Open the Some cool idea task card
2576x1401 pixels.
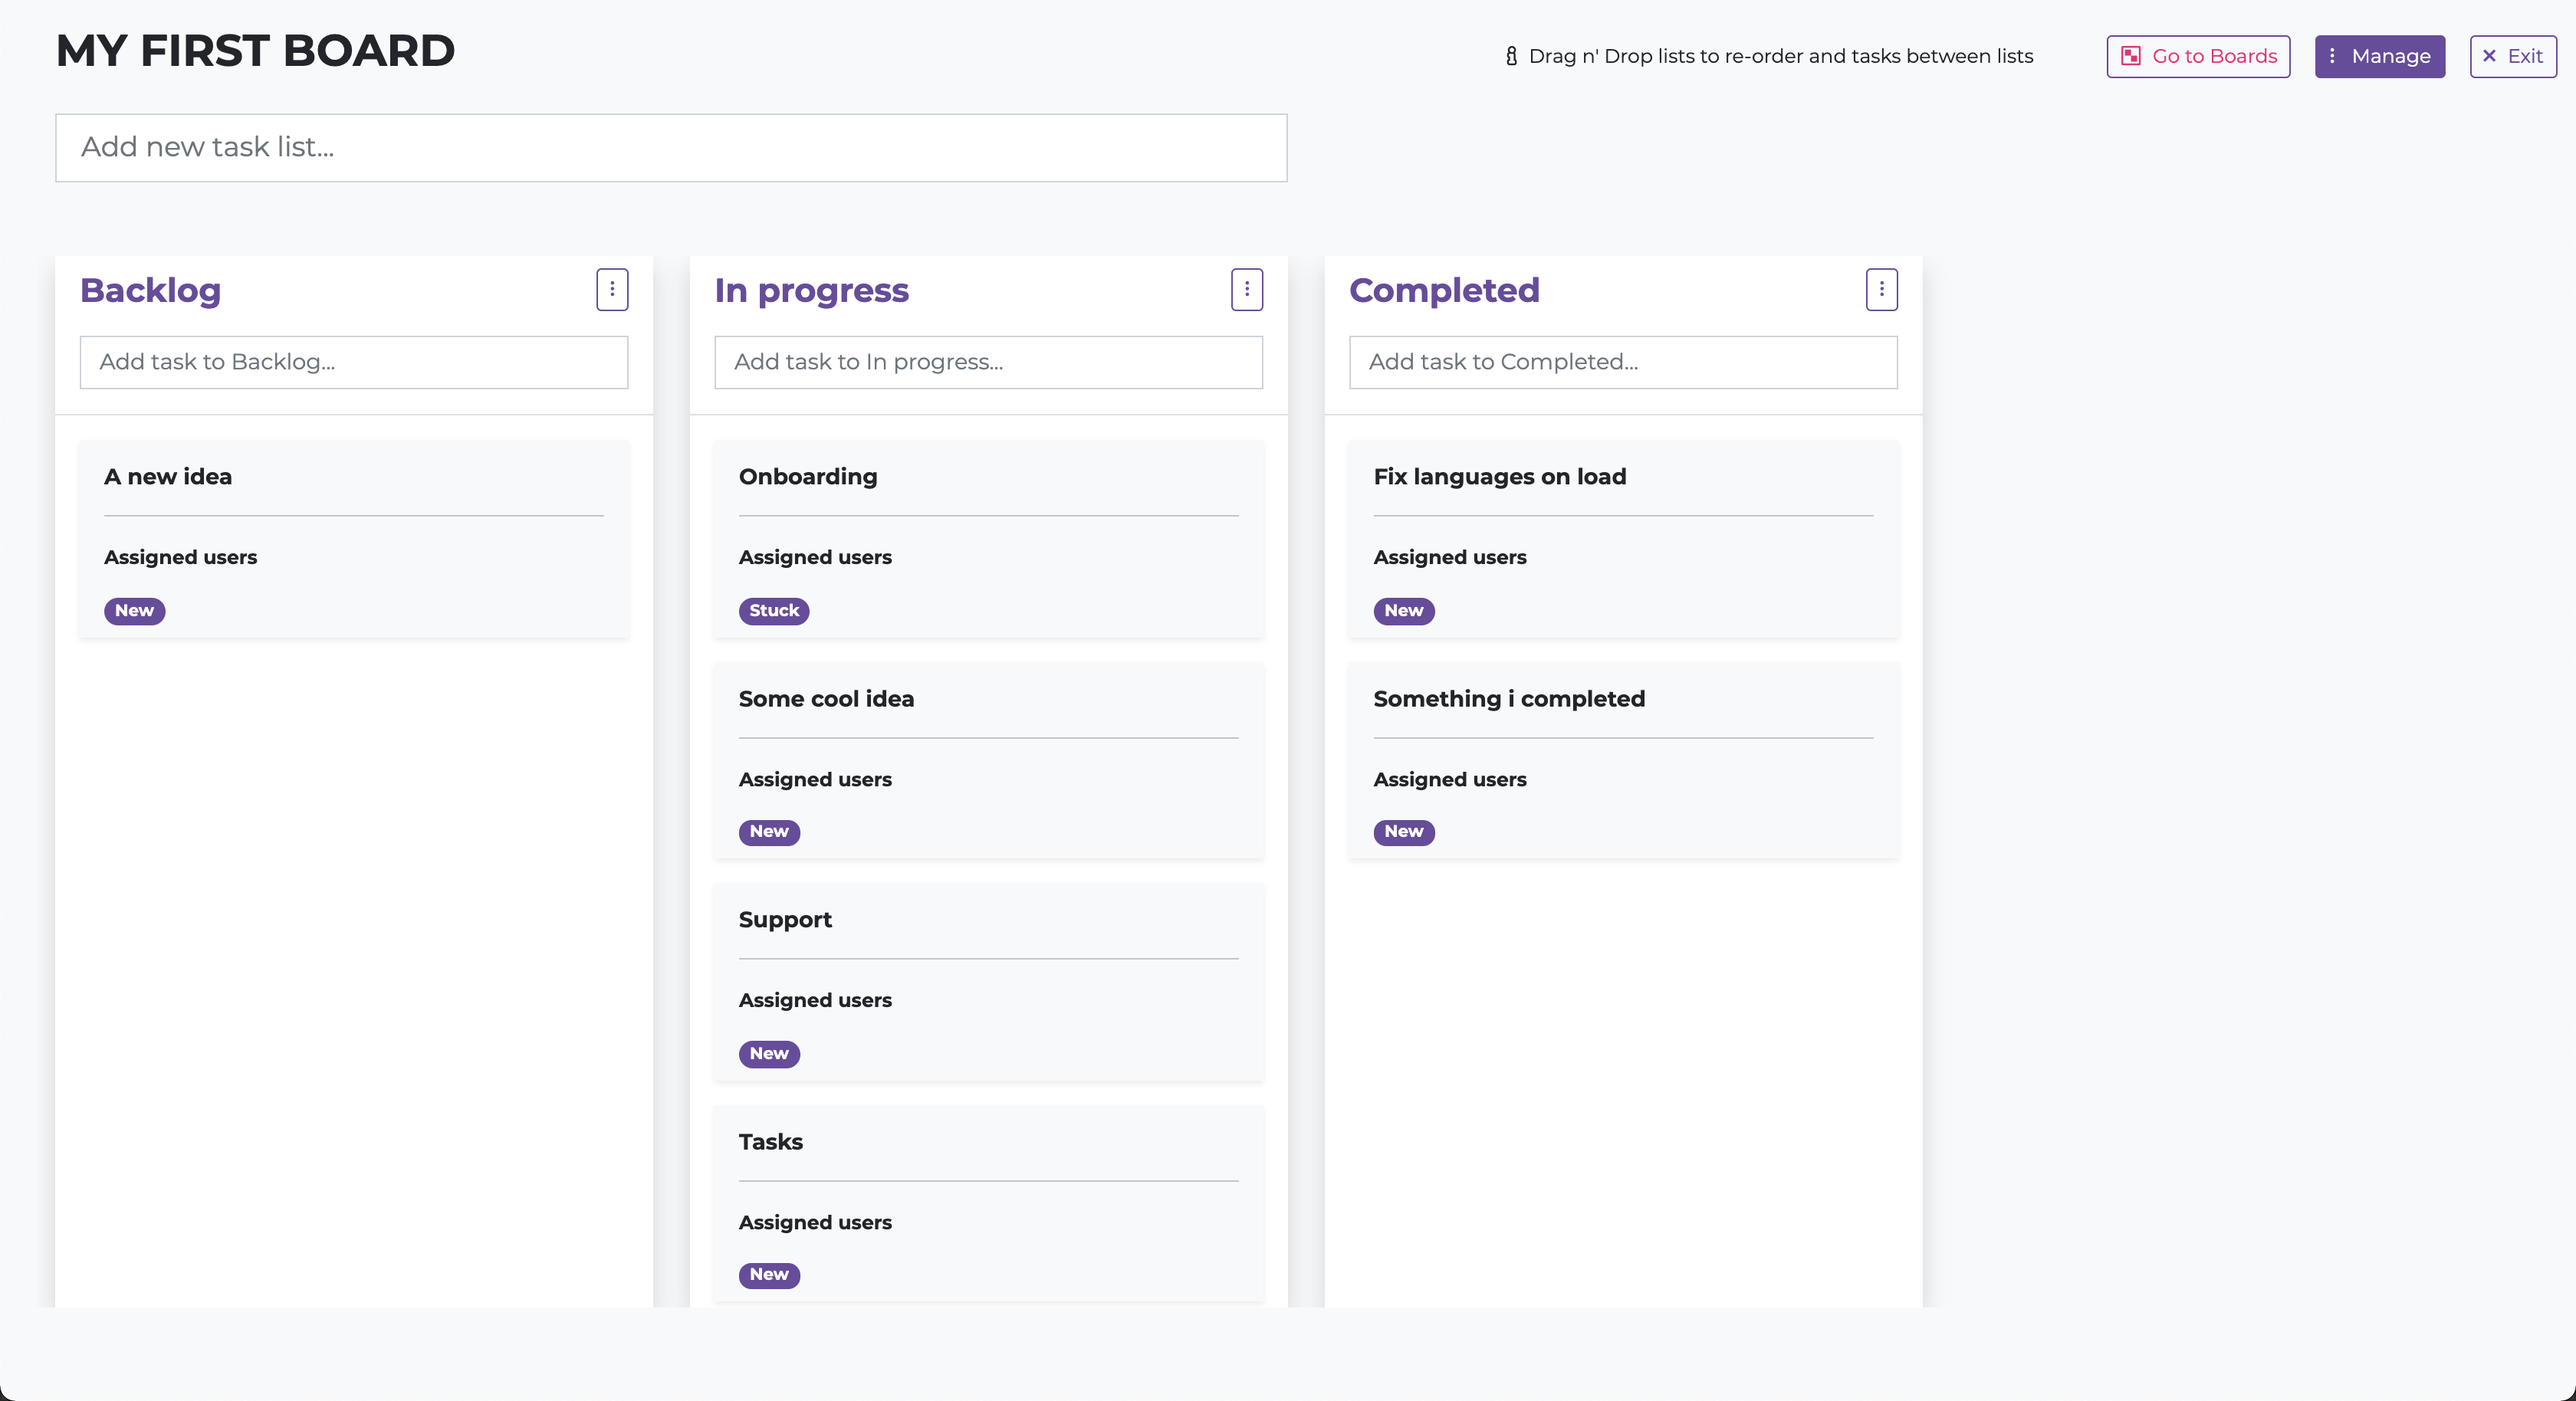click(988, 760)
